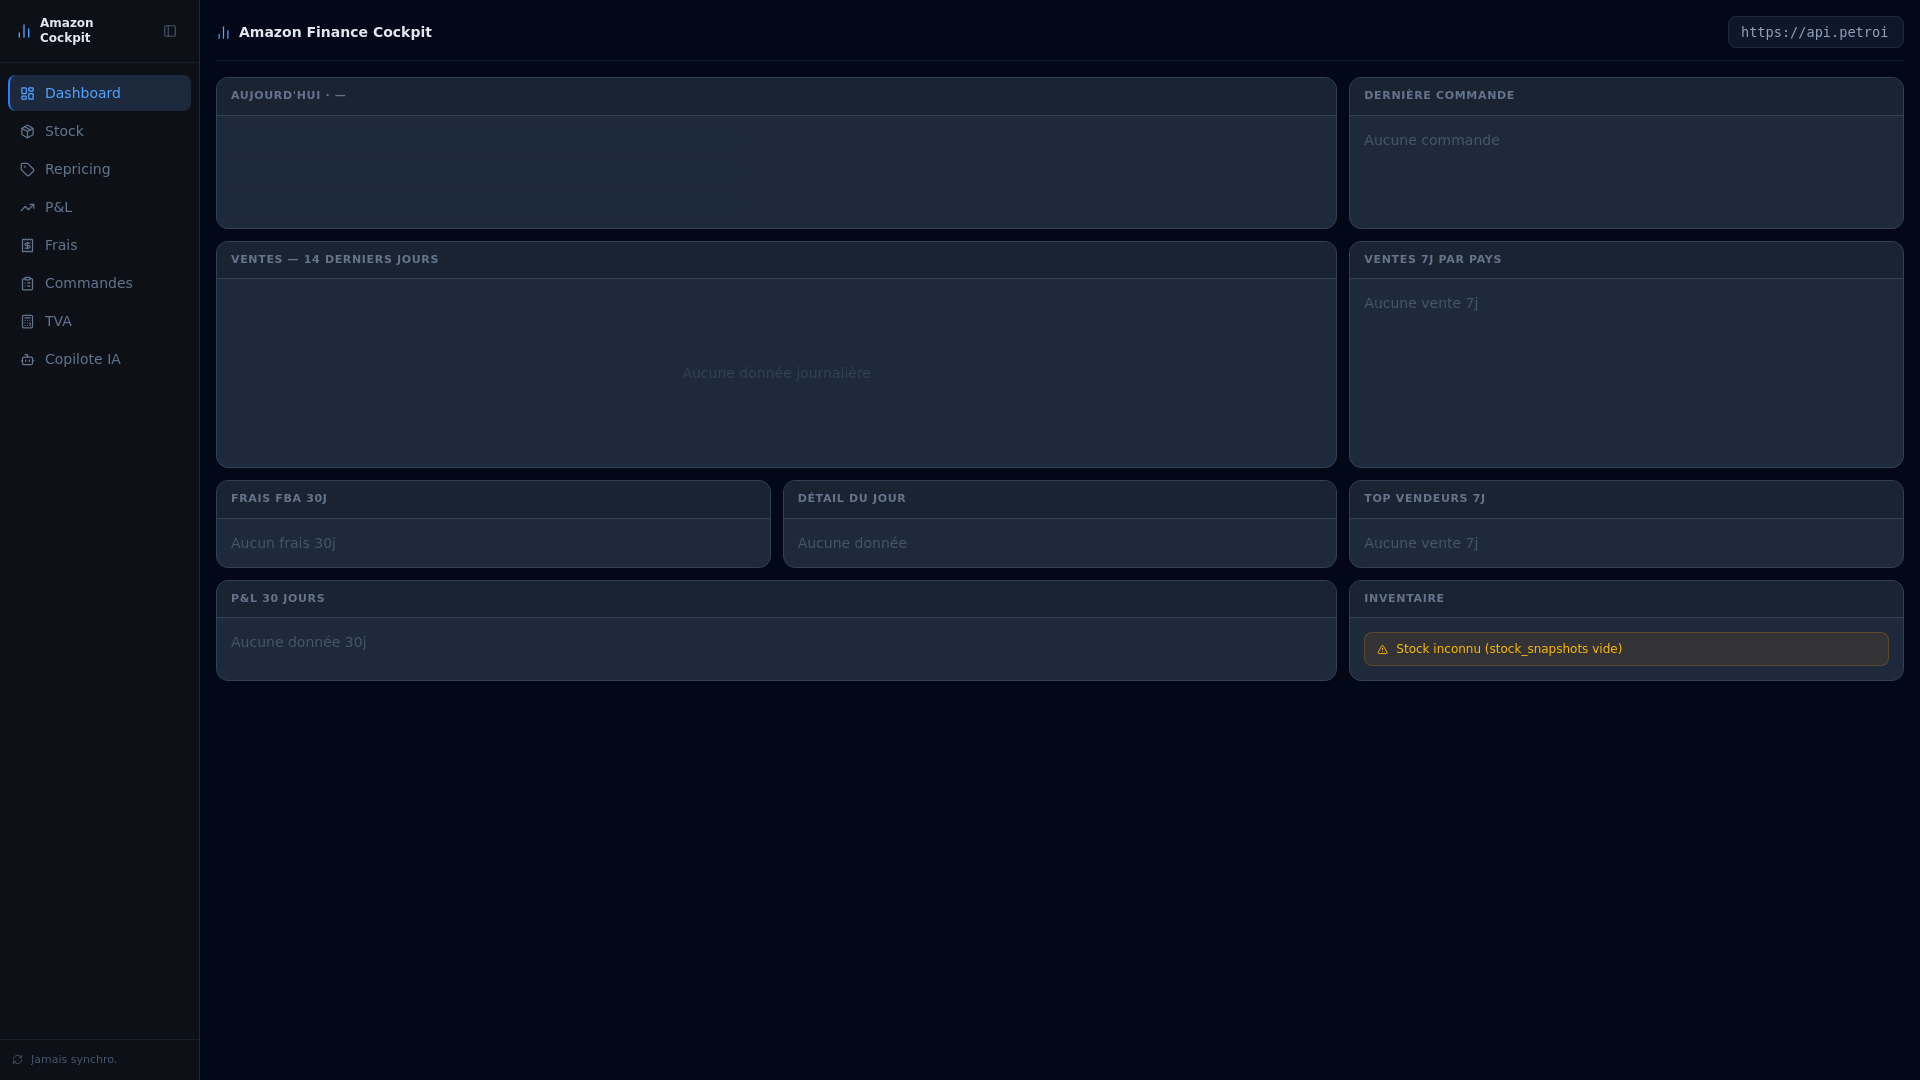Viewport: 1920px width, 1080px height.
Task: Click the Dashboard grid icon in sidebar
Action: (28, 94)
